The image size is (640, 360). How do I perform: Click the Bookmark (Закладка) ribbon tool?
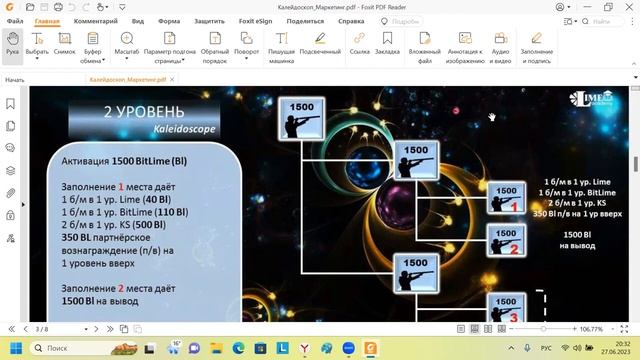tap(387, 43)
